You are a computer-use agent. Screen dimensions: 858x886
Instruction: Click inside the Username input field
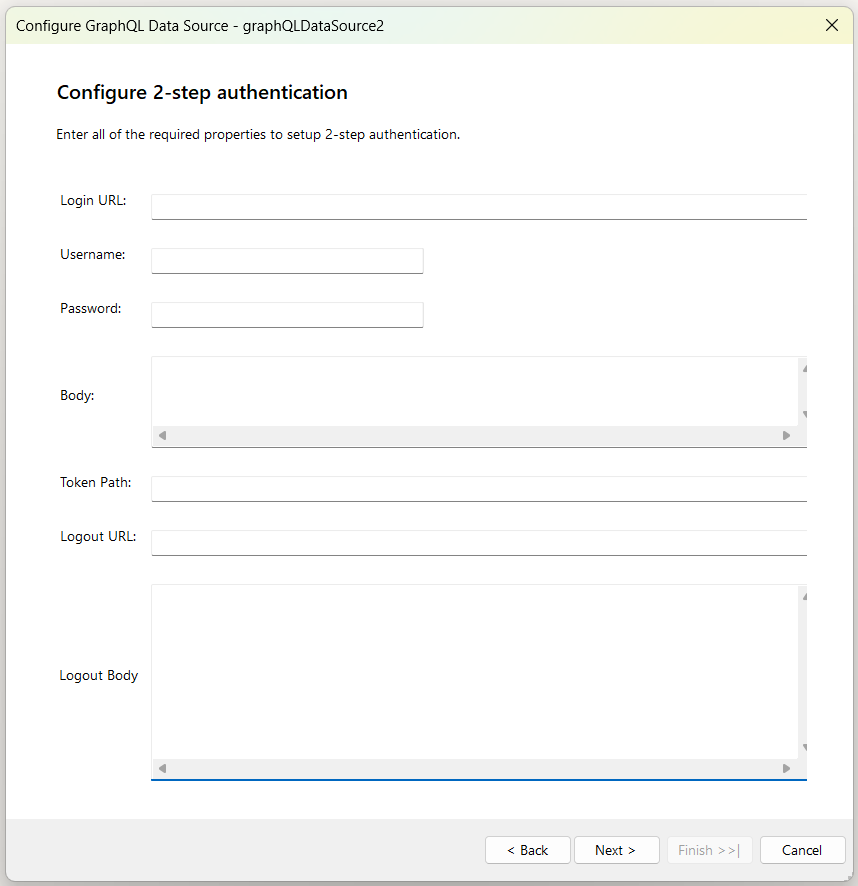pyautogui.click(x=287, y=260)
